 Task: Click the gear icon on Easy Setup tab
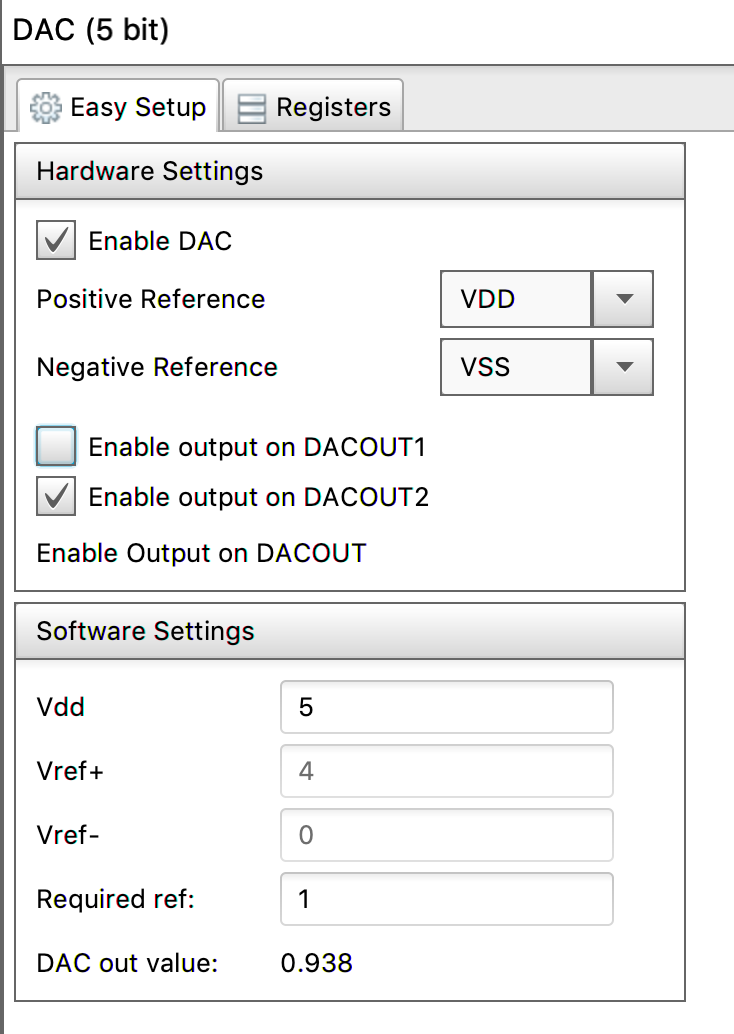click(x=46, y=107)
